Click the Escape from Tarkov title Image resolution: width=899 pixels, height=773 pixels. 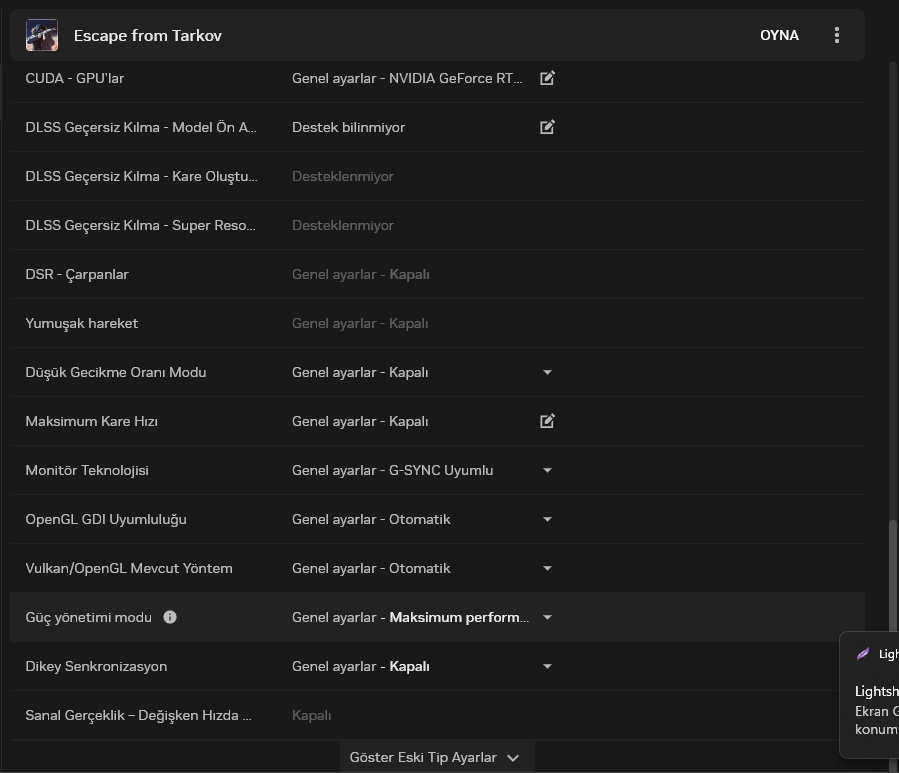click(x=147, y=36)
